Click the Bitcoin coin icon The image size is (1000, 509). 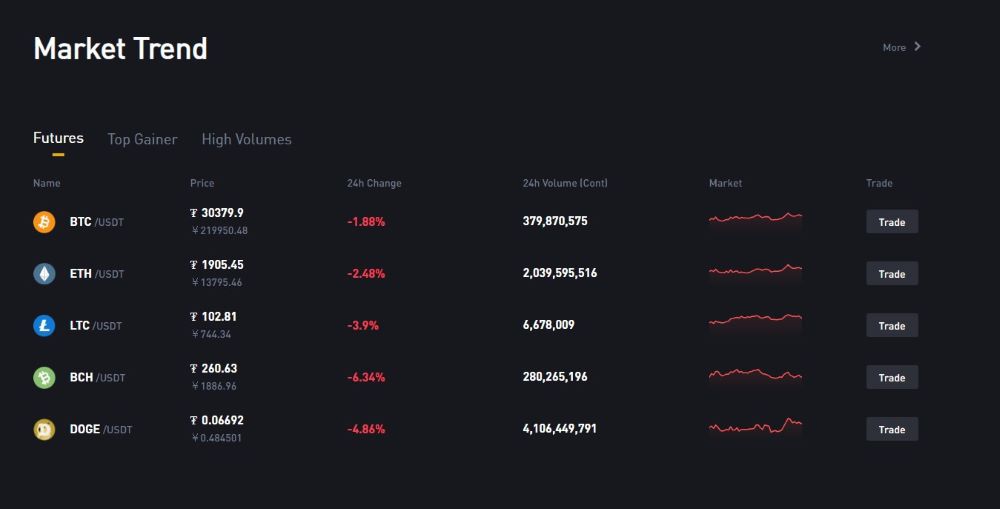tap(44, 222)
